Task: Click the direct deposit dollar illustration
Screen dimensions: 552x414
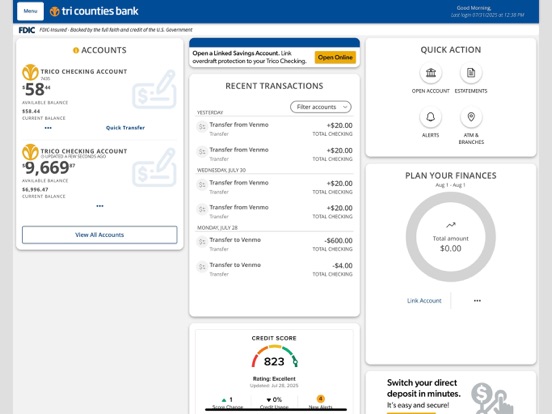Action: (493, 398)
